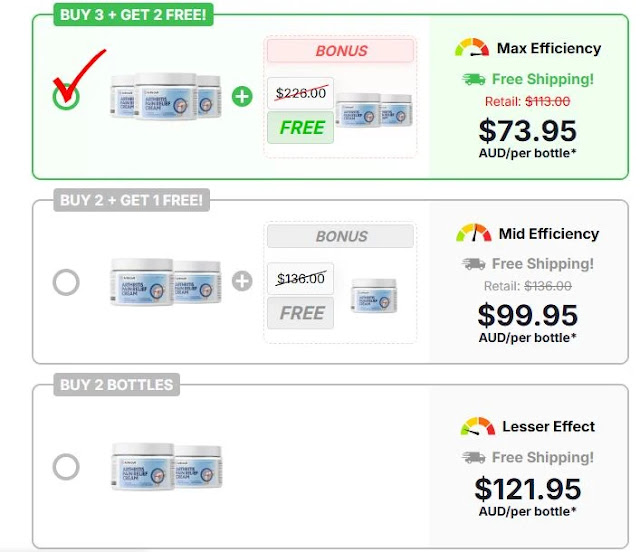Click the Max Efficiency gauge icon
The height and width of the screenshot is (552, 640).
[x=472, y=47]
